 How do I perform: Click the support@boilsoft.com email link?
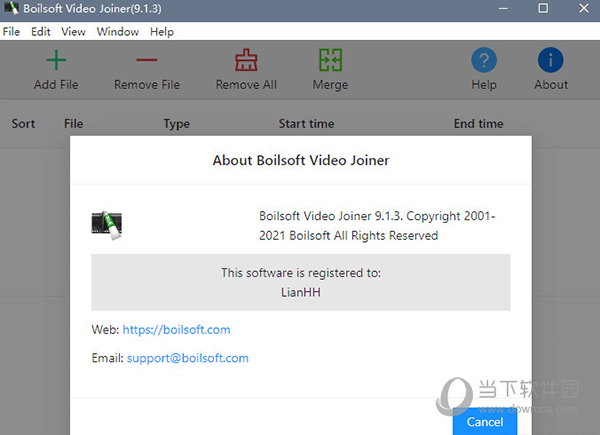point(188,358)
